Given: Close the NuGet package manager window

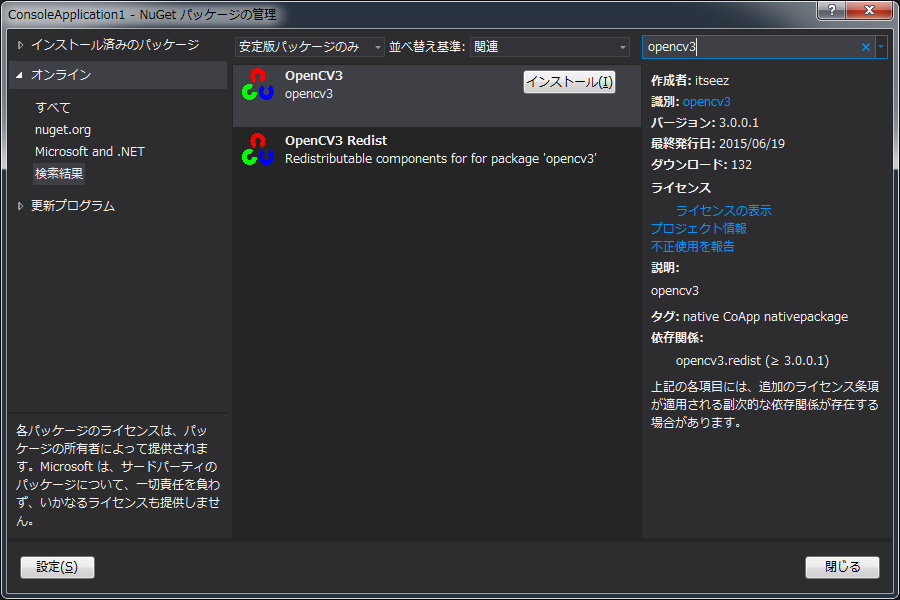Looking at the screenshot, I should click(x=870, y=10).
